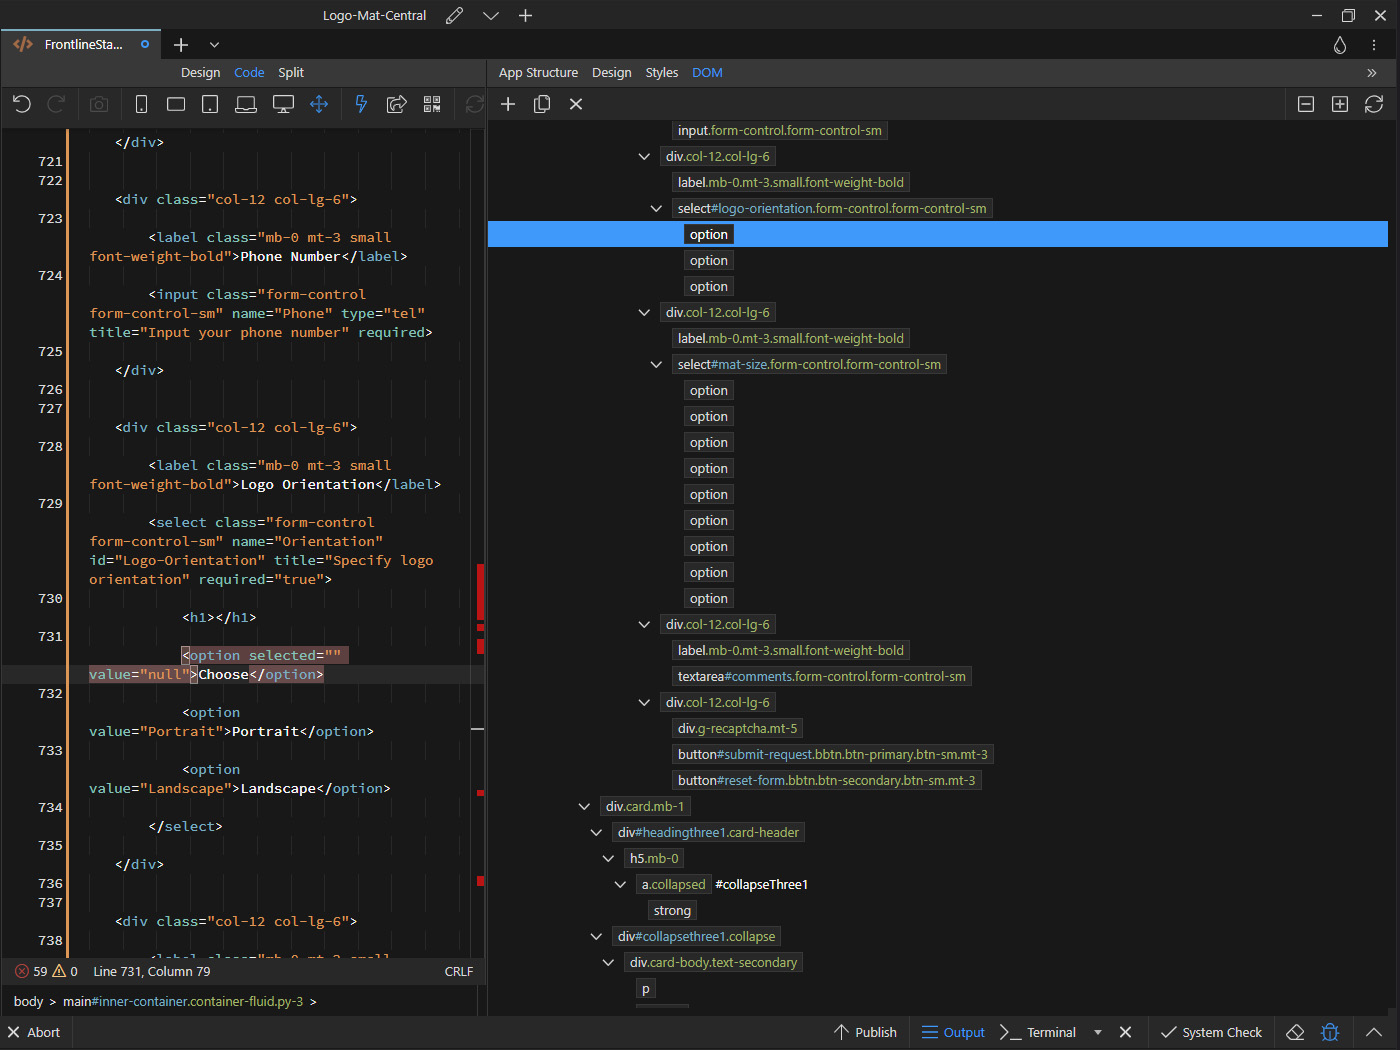Collapse all DOM nodes with minus-box icon
Image resolution: width=1400 pixels, height=1050 pixels.
tap(1306, 104)
